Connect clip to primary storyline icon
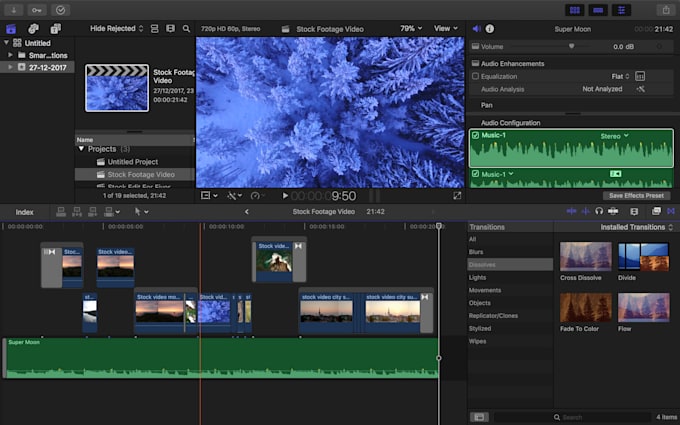The image size is (680, 425). pos(61,212)
